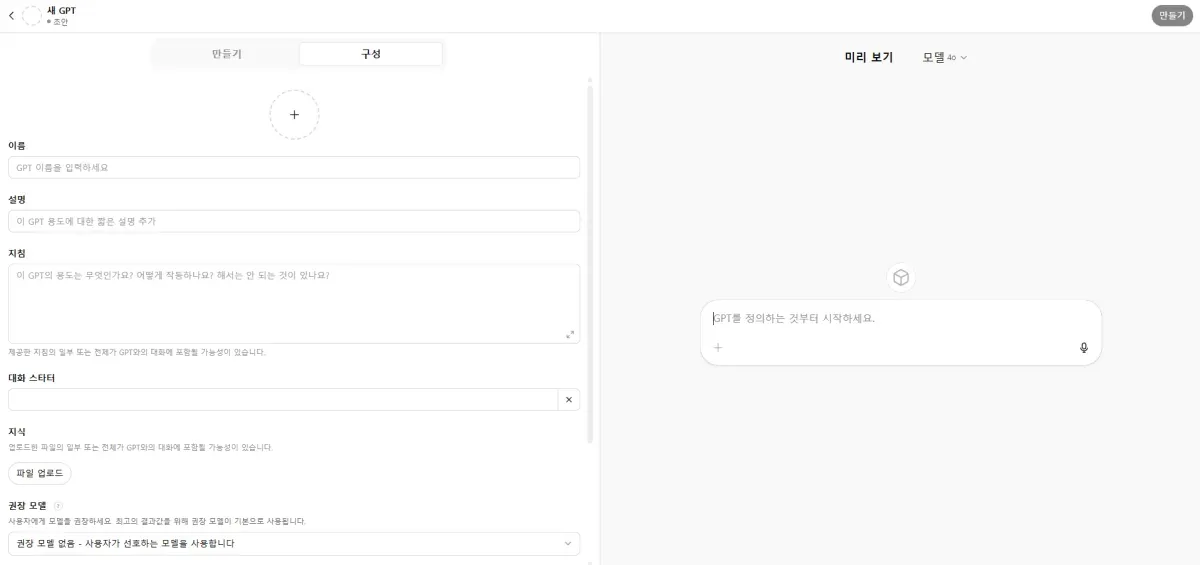Click the configuration panel vertical scrollbar

coord(590,264)
